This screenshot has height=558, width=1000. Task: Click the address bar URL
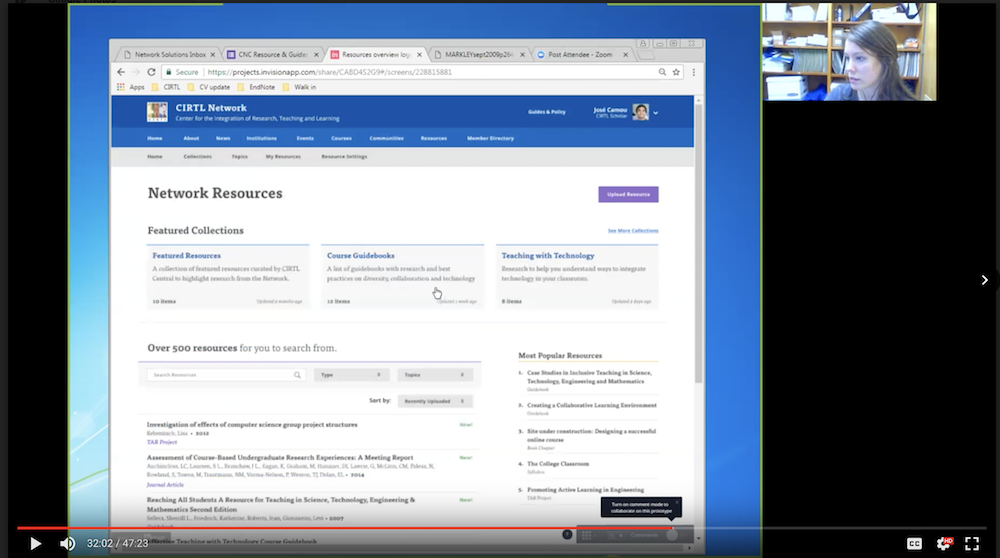tap(330, 72)
